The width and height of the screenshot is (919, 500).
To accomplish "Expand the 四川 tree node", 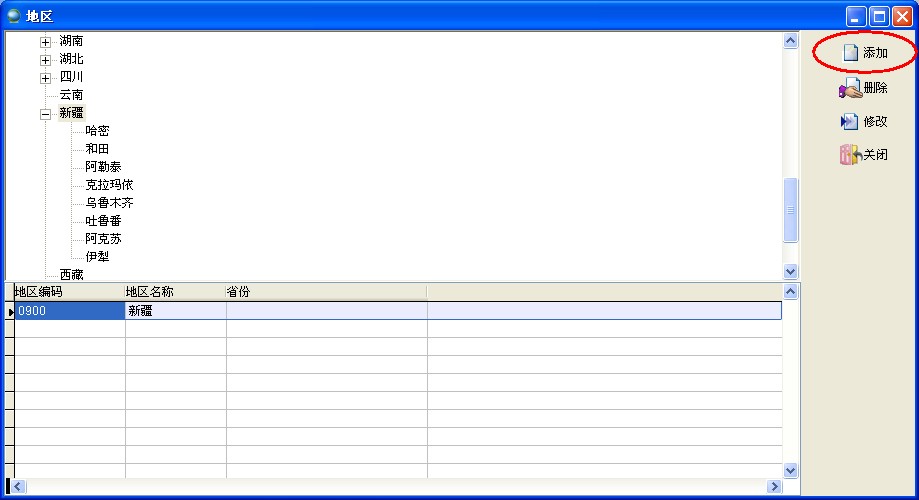I will click(x=45, y=78).
